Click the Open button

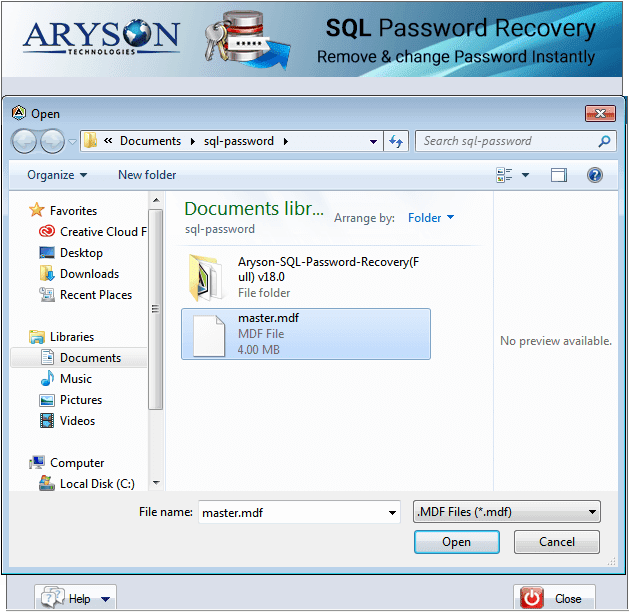(x=457, y=542)
